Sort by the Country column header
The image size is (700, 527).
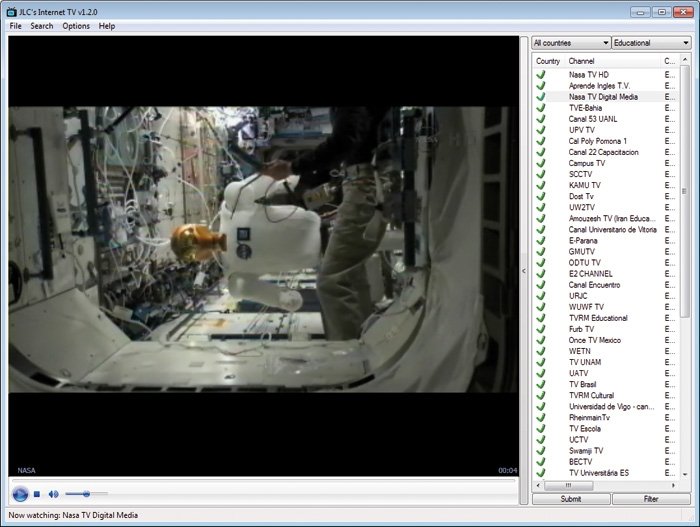click(x=548, y=61)
